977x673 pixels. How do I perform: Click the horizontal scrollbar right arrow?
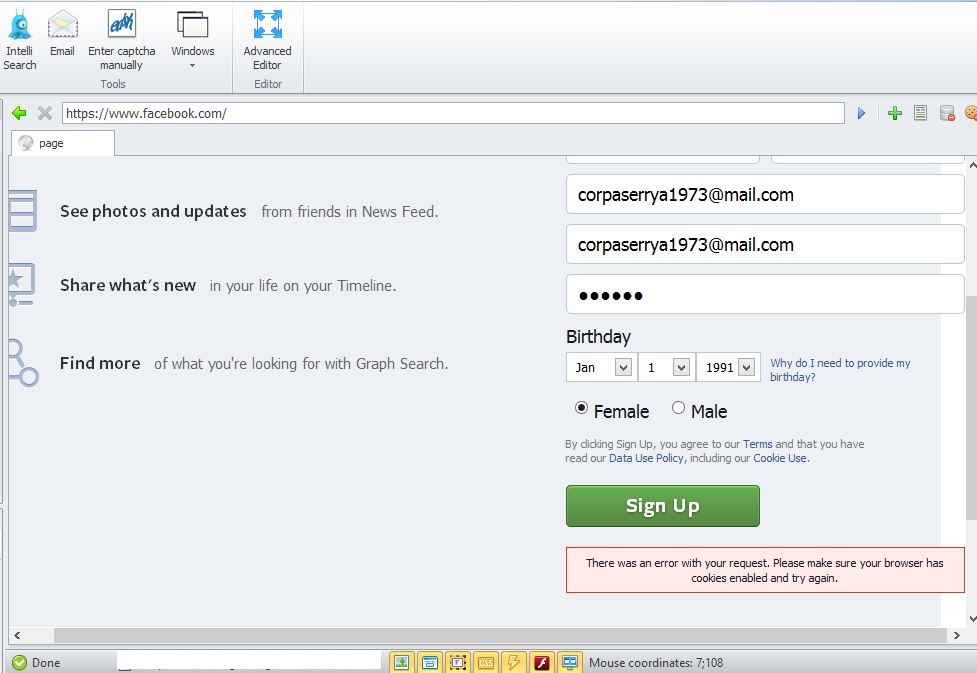[x=956, y=635]
